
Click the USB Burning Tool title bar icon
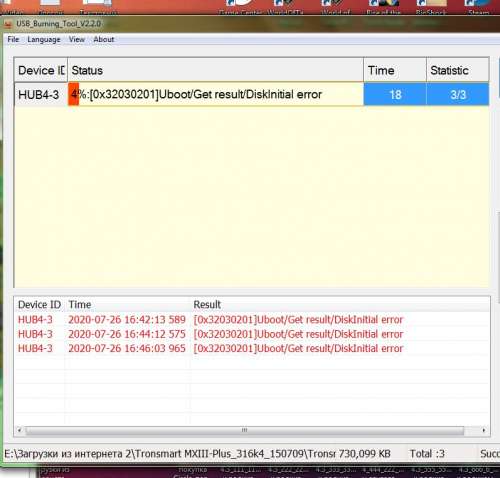pyautogui.click(x=8, y=24)
